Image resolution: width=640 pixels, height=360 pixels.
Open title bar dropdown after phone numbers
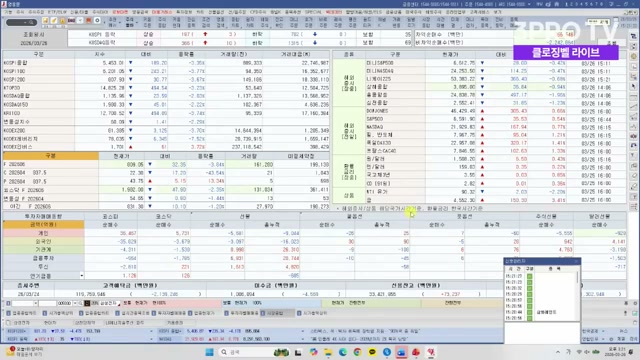coord(529,4)
